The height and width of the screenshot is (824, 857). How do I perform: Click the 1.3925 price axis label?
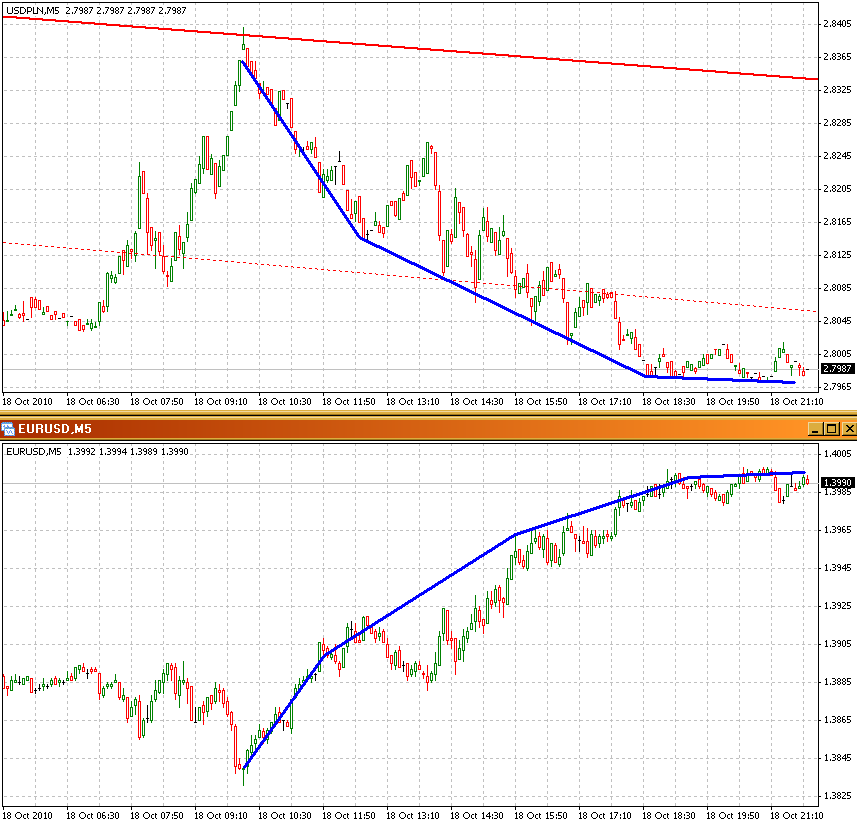pyautogui.click(x=837, y=605)
